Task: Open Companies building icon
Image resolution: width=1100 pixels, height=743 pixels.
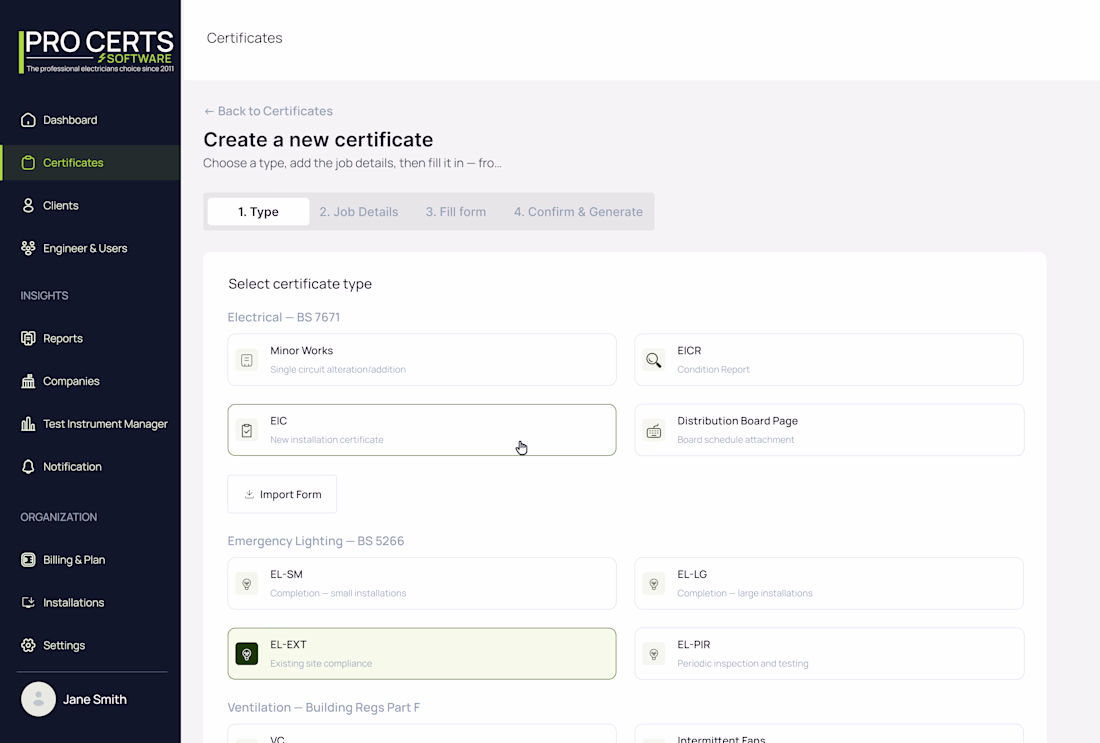Action: (28, 381)
